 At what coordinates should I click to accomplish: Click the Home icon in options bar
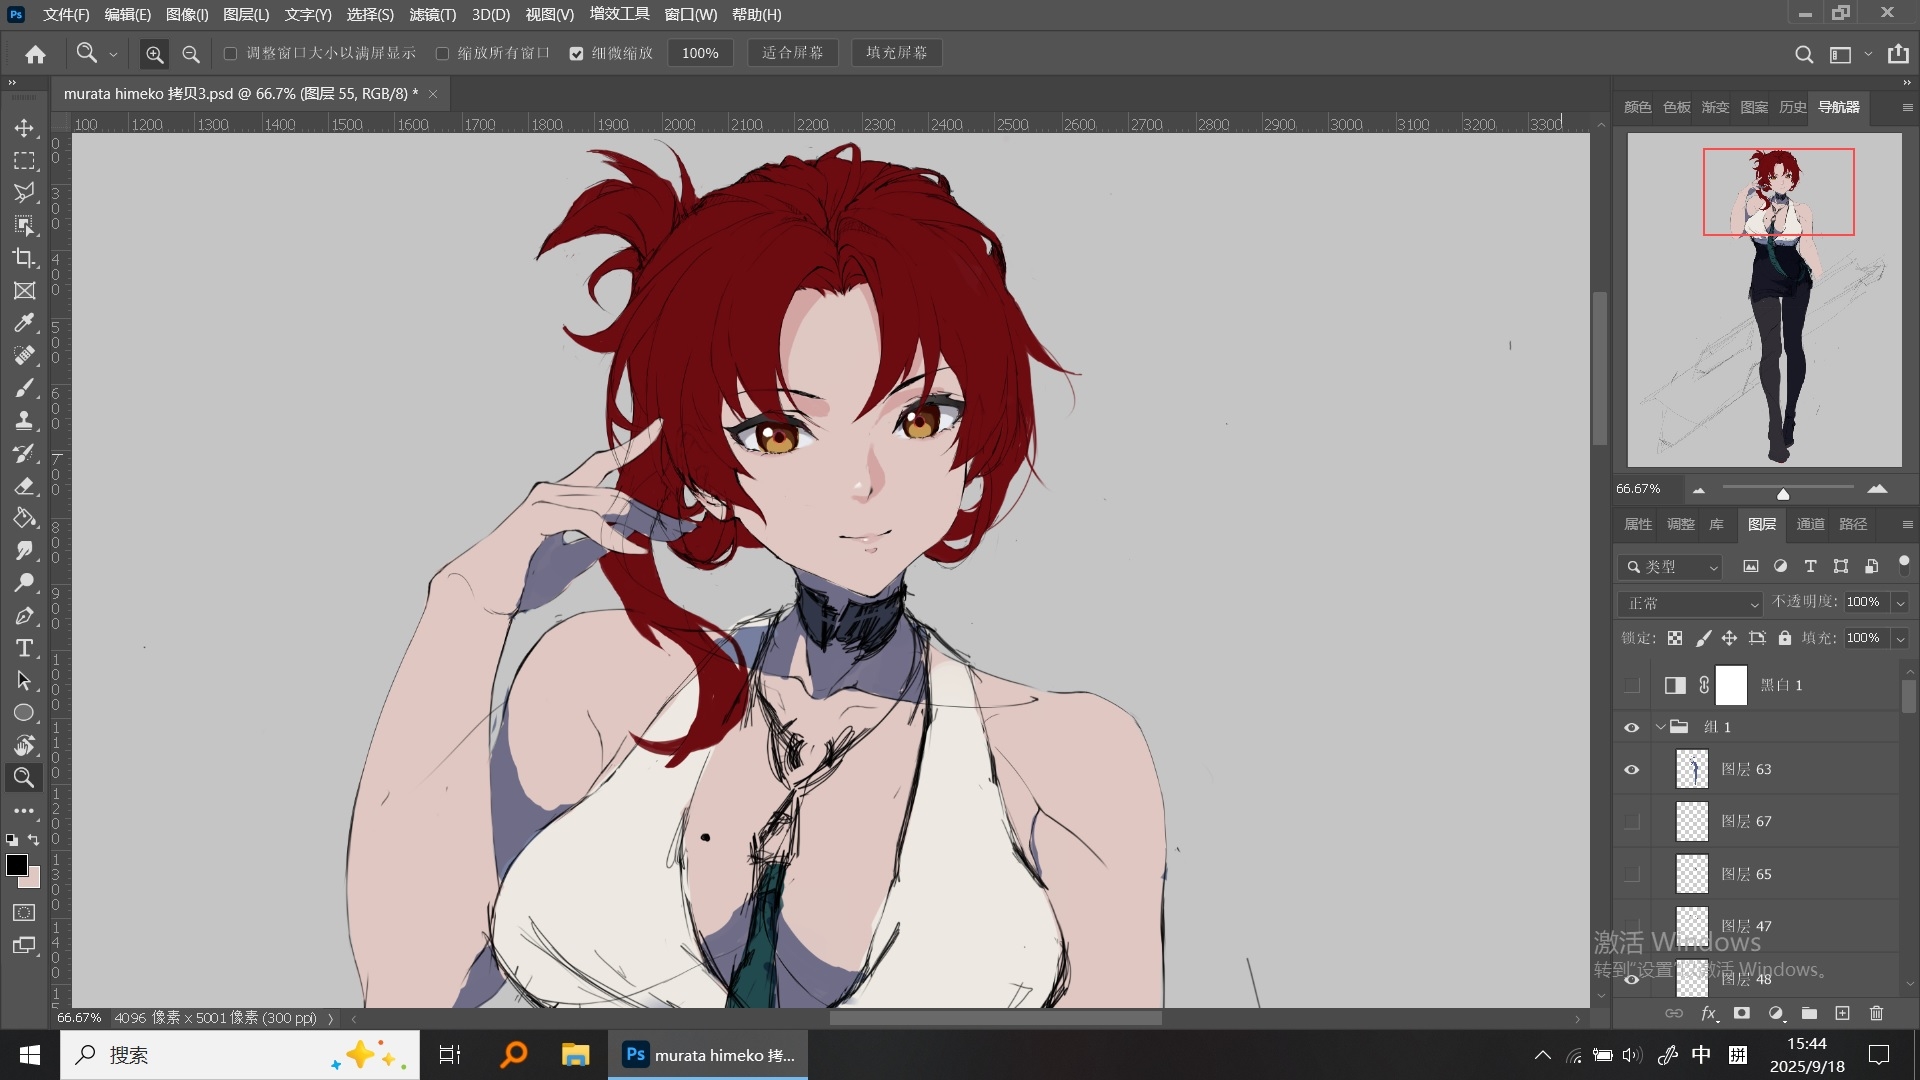click(35, 54)
